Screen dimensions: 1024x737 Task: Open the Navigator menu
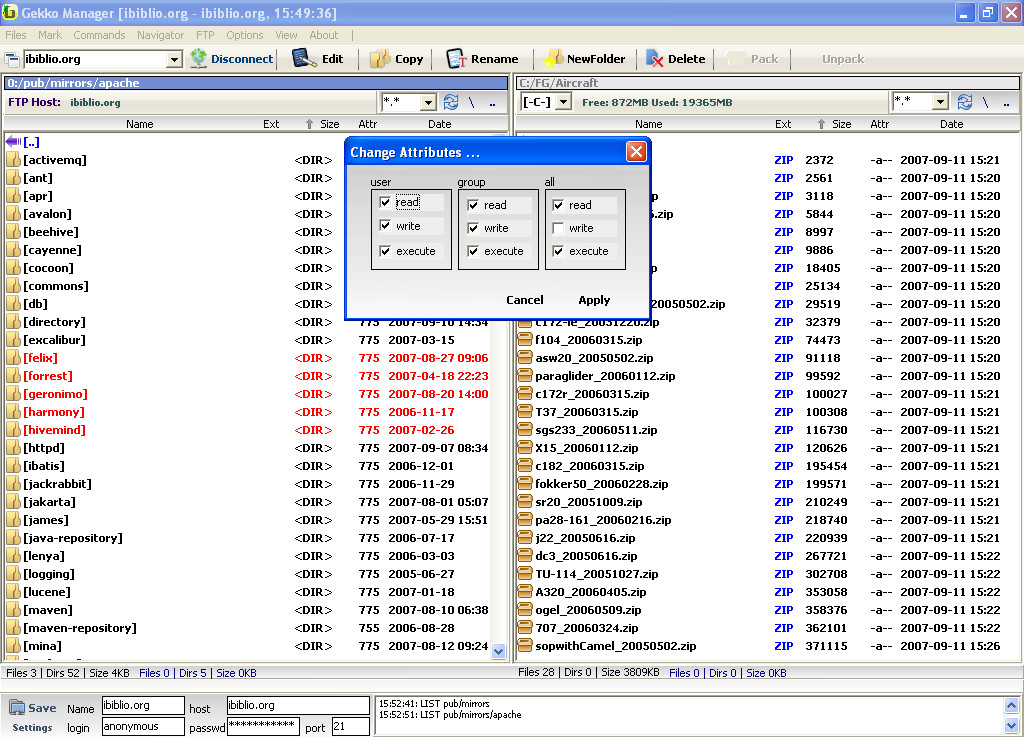pos(160,35)
